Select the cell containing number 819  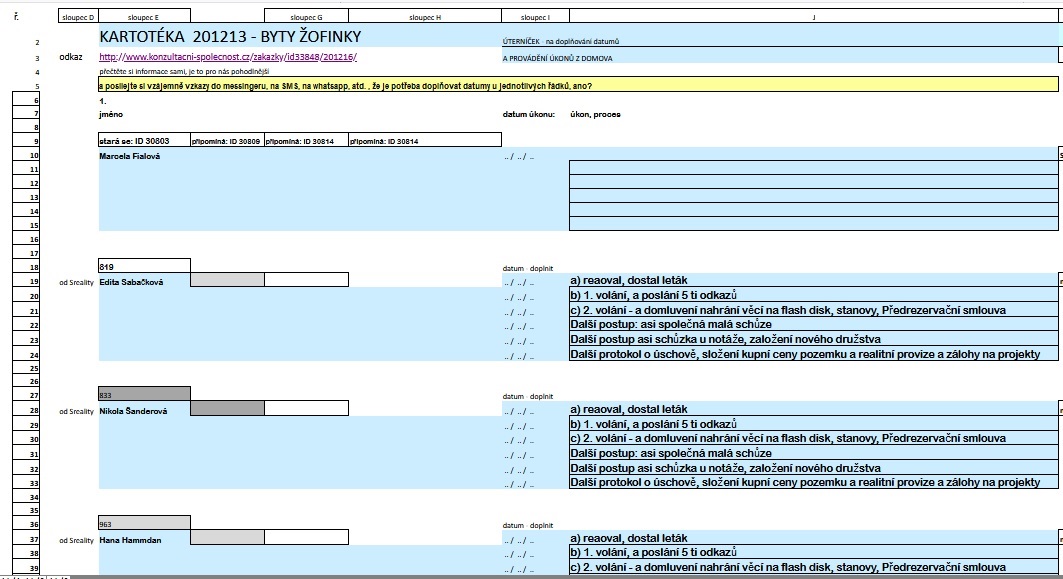coord(144,266)
